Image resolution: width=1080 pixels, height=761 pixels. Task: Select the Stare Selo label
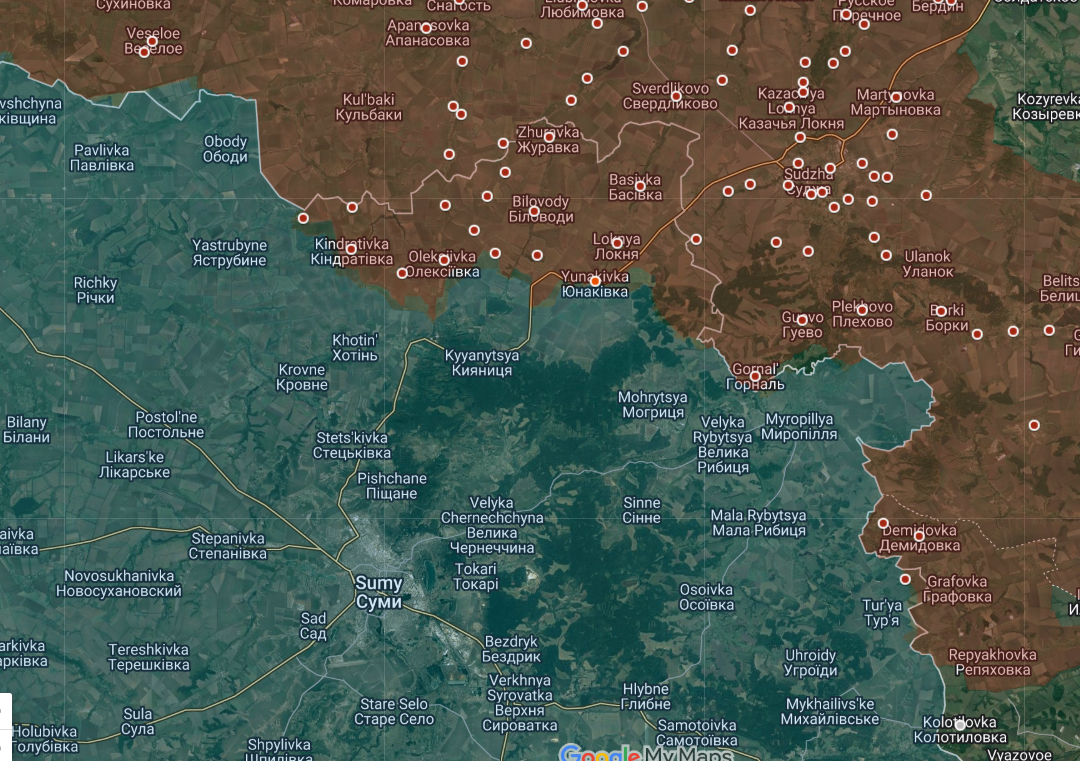(x=394, y=711)
